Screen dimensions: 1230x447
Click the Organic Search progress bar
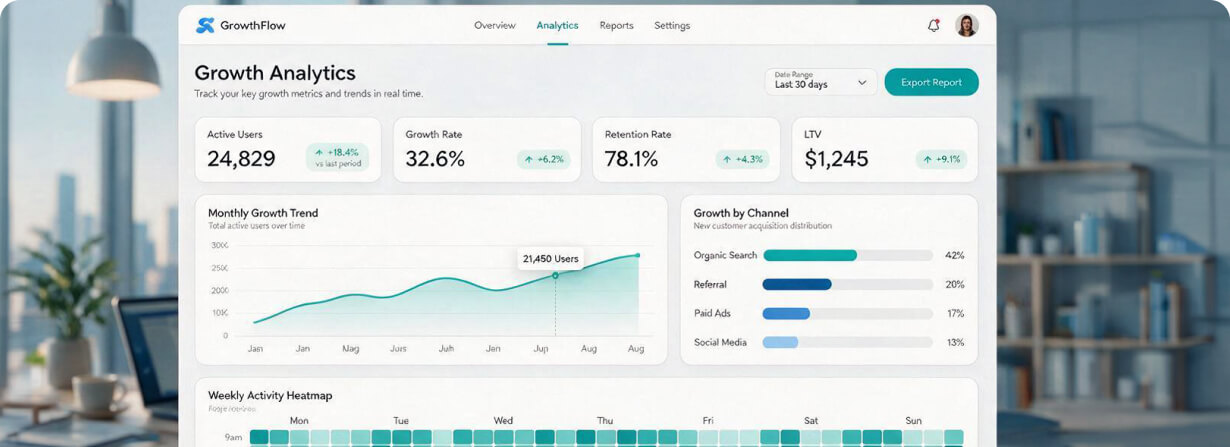[848, 255]
